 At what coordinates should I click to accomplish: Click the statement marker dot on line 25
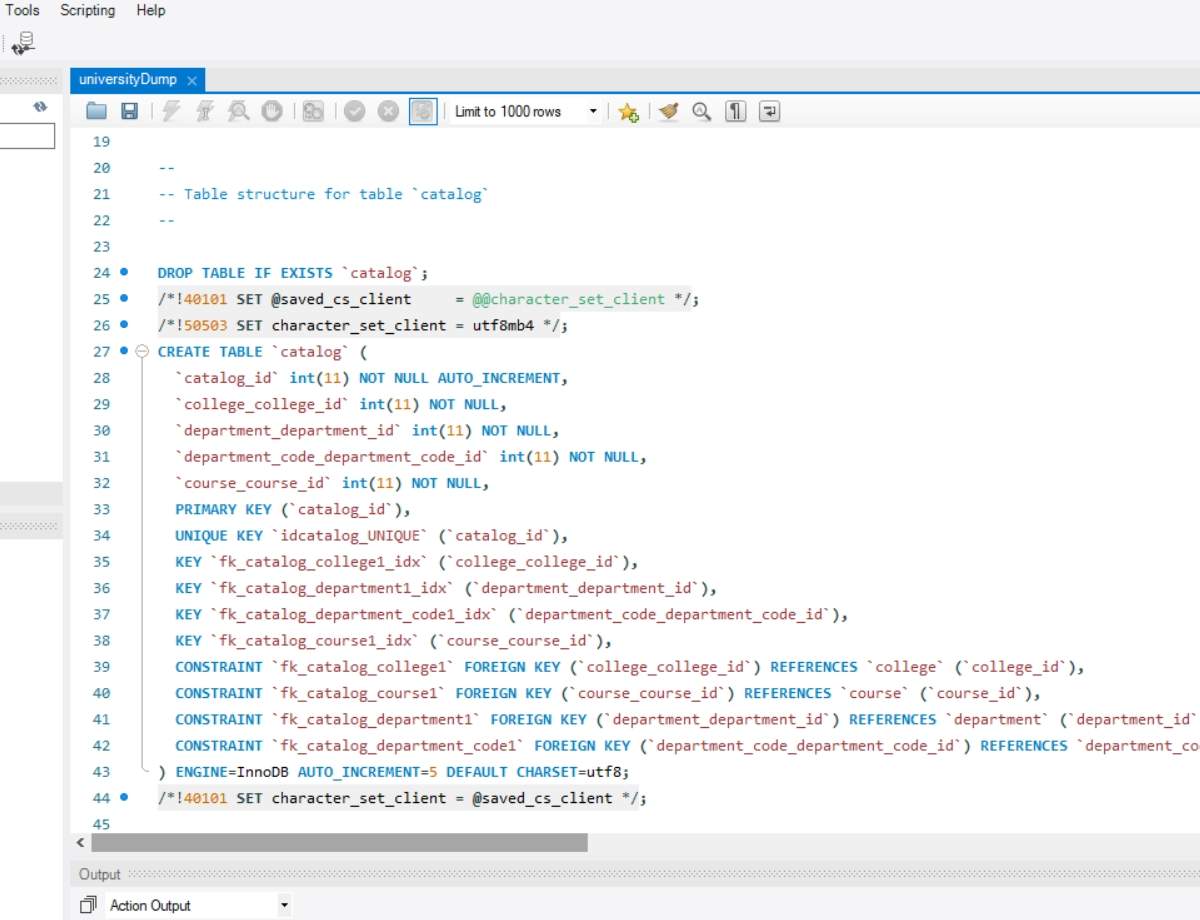[124, 298]
